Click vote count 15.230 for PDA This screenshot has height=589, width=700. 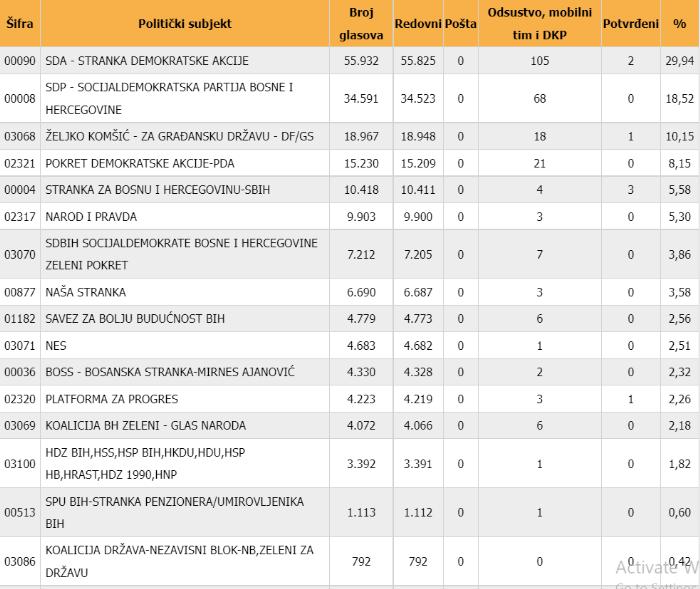tap(361, 163)
